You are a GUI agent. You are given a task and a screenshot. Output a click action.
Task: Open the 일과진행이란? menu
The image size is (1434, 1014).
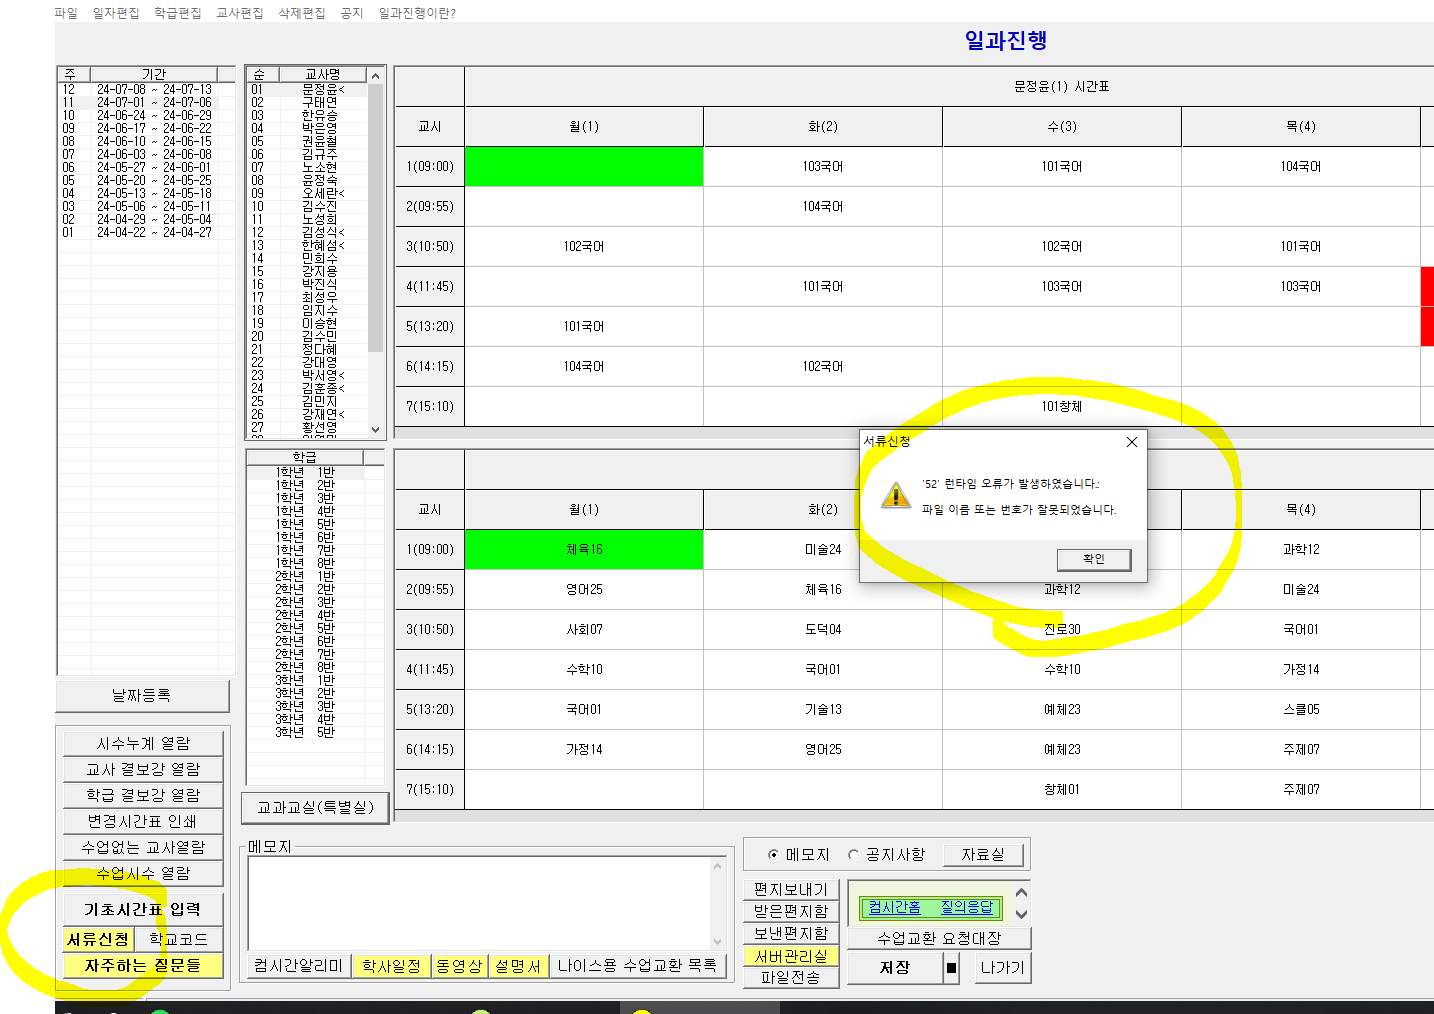coord(417,13)
